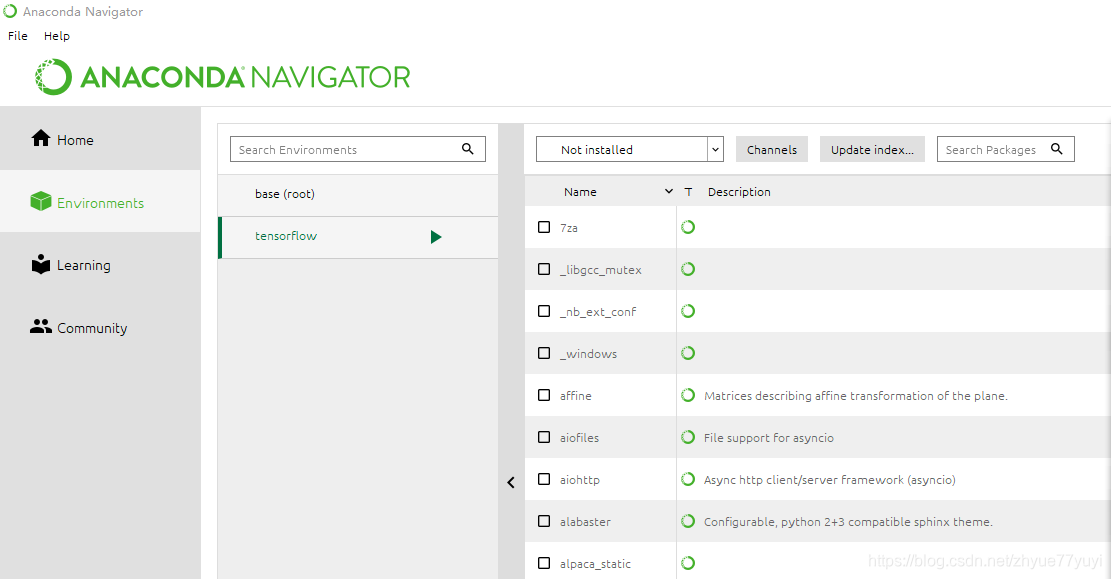Viewport: 1111px width, 579px height.
Task: Click the '7za' package name
Action: point(569,228)
